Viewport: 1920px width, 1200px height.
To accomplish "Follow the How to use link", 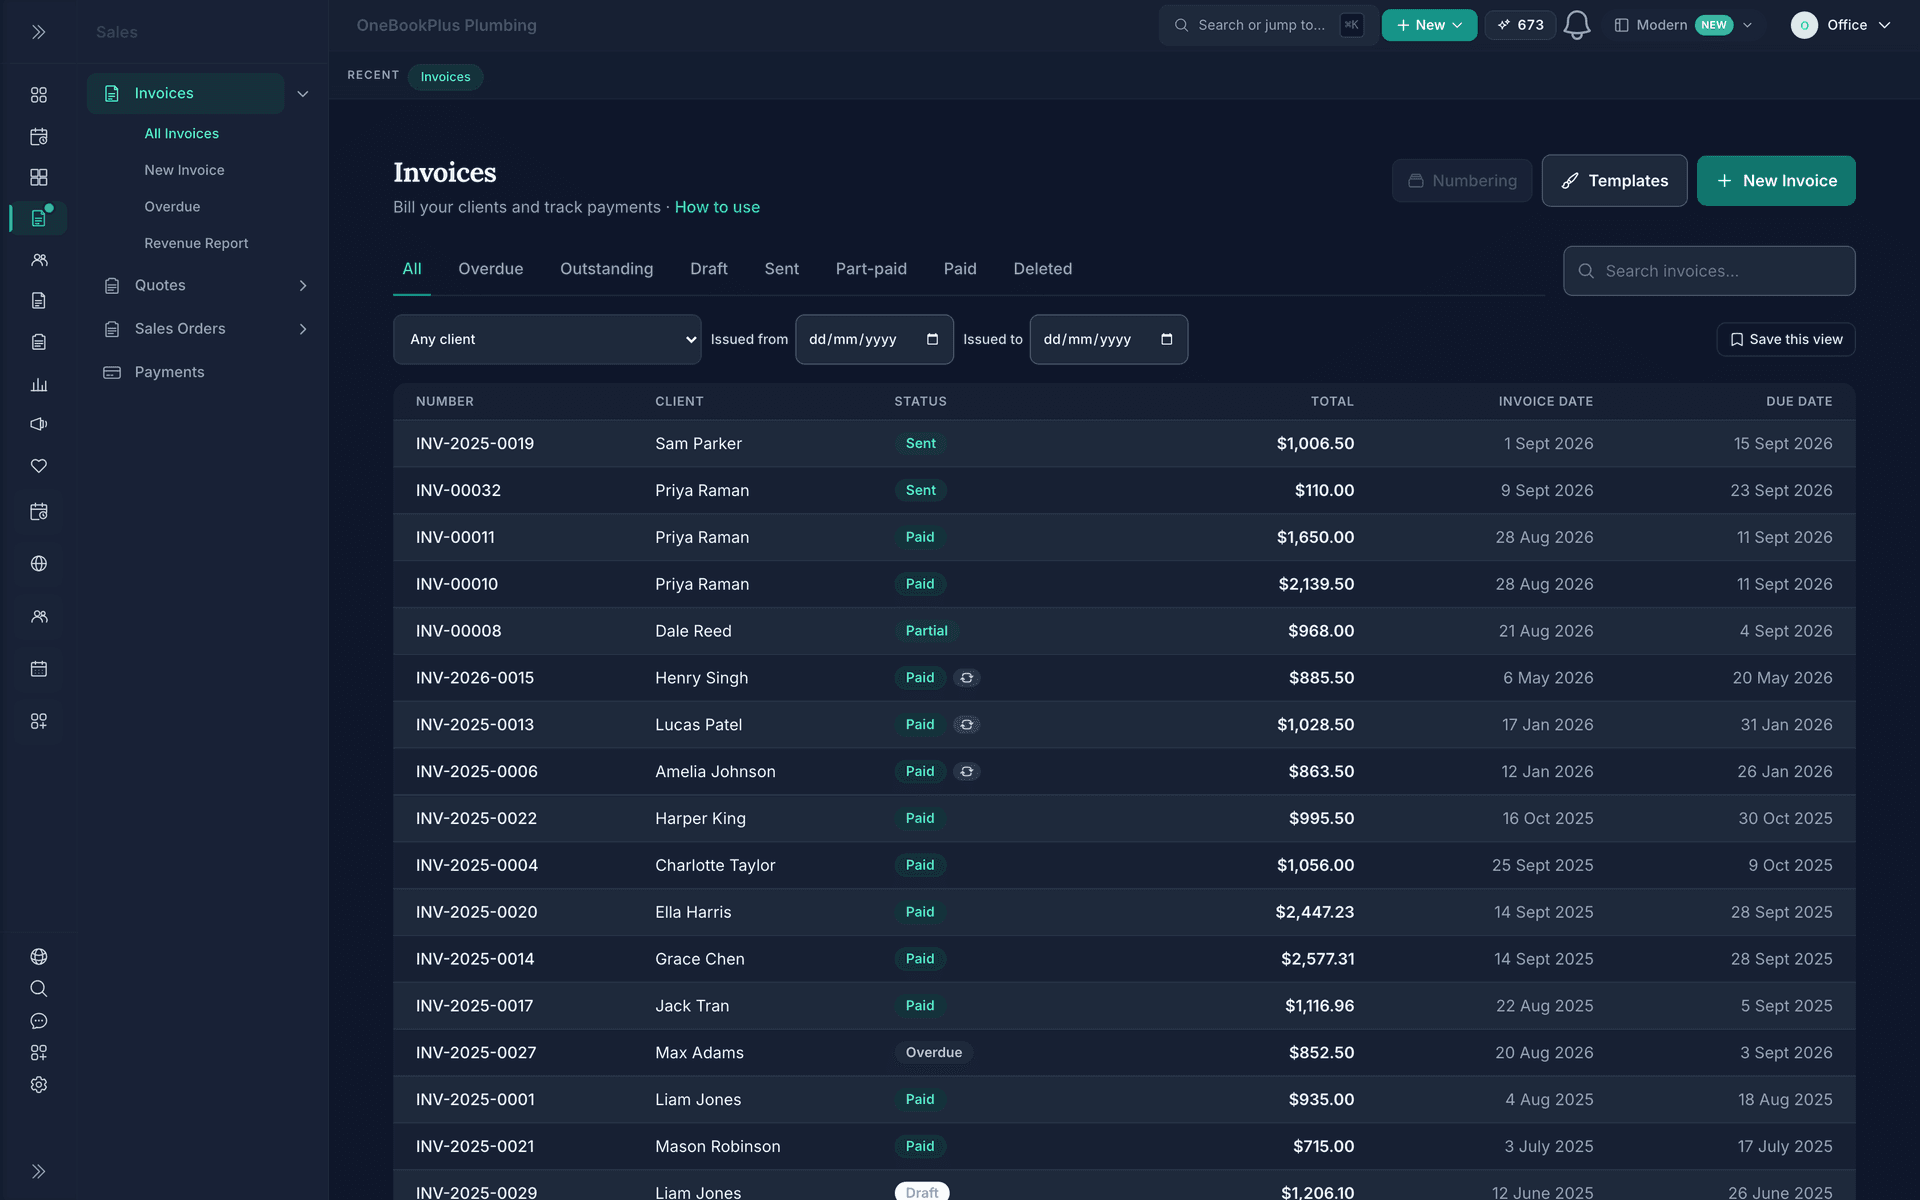I will coord(717,207).
